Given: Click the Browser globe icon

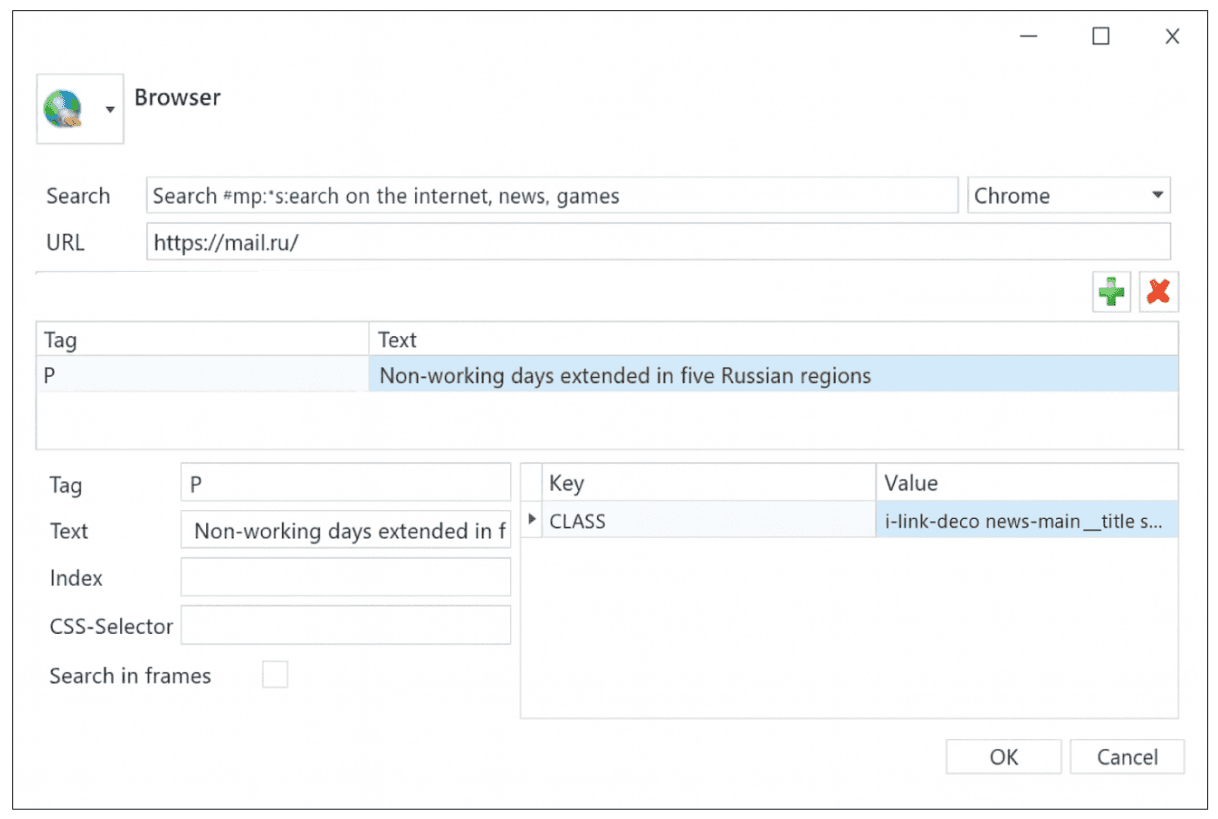Looking at the screenshot, I should tap(65, 109).
